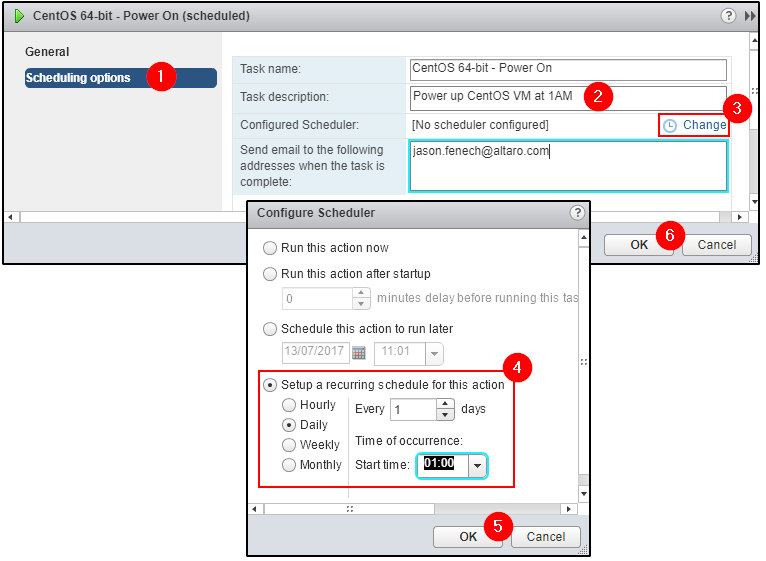Choose Hourly recurrence
Image resolution: width=766 pixels, height=561 pixels.
pos(289,405)
